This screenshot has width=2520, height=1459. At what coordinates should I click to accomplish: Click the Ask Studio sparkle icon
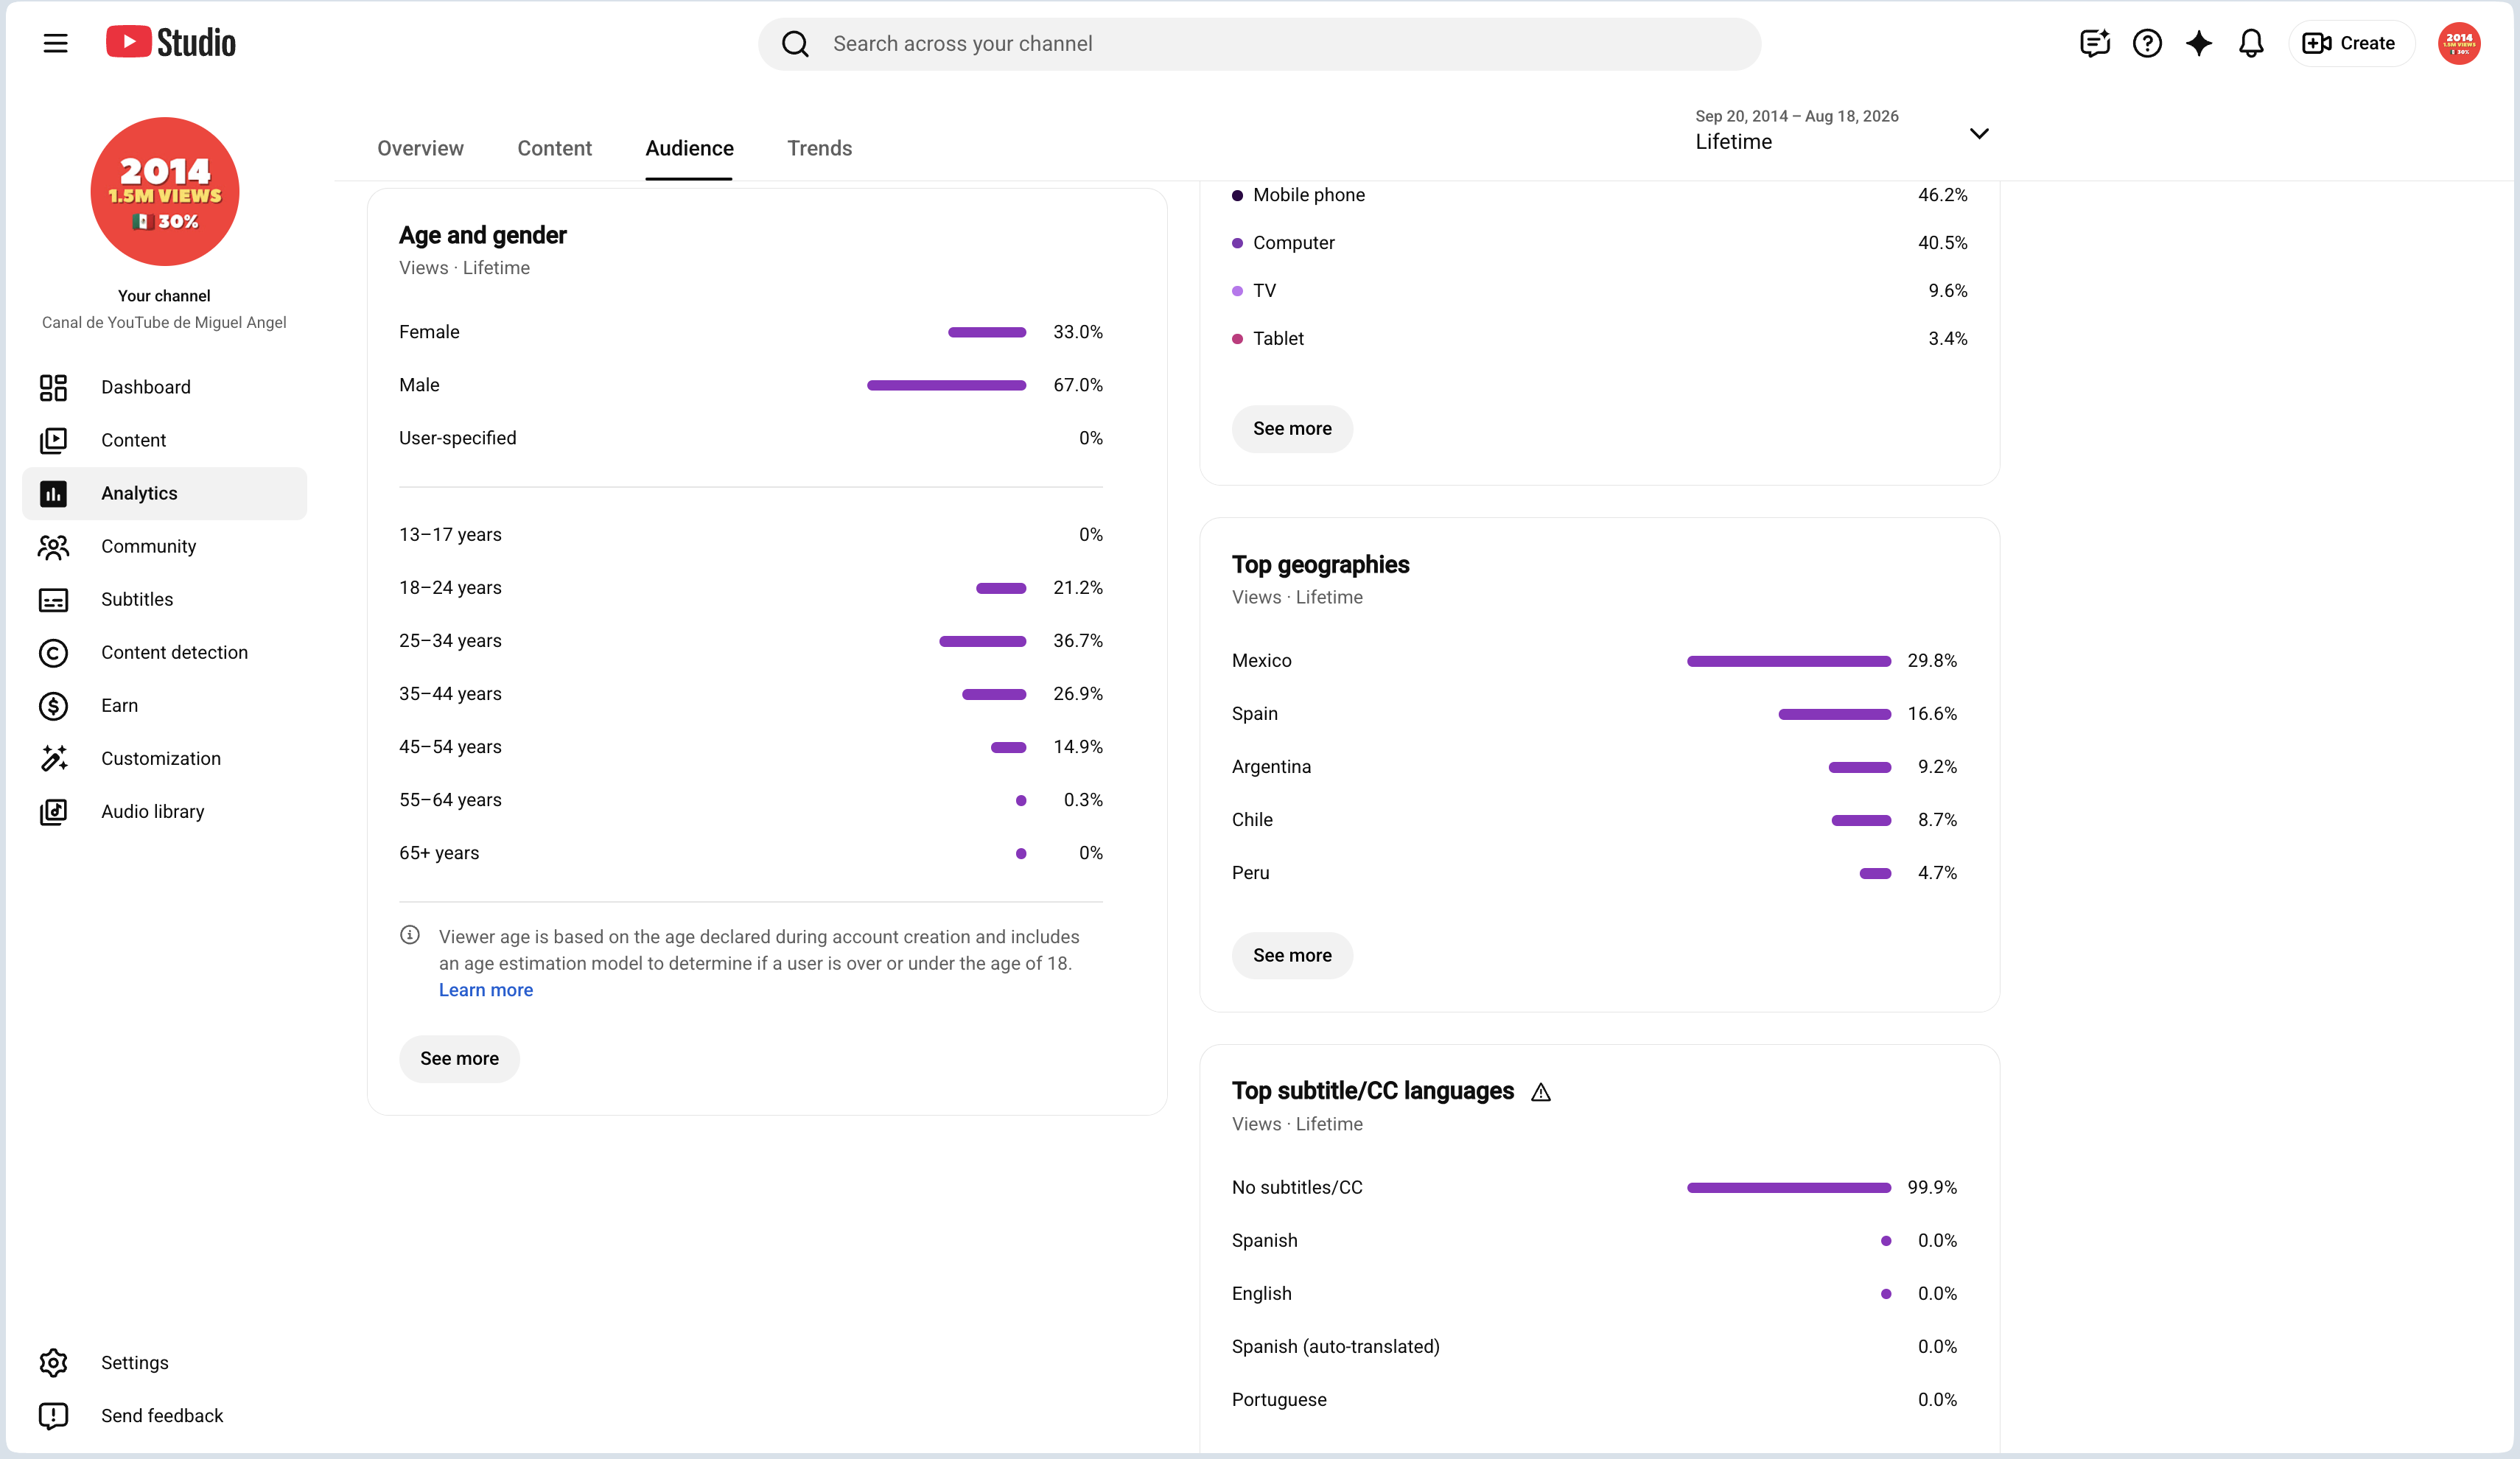point(2198,43)
